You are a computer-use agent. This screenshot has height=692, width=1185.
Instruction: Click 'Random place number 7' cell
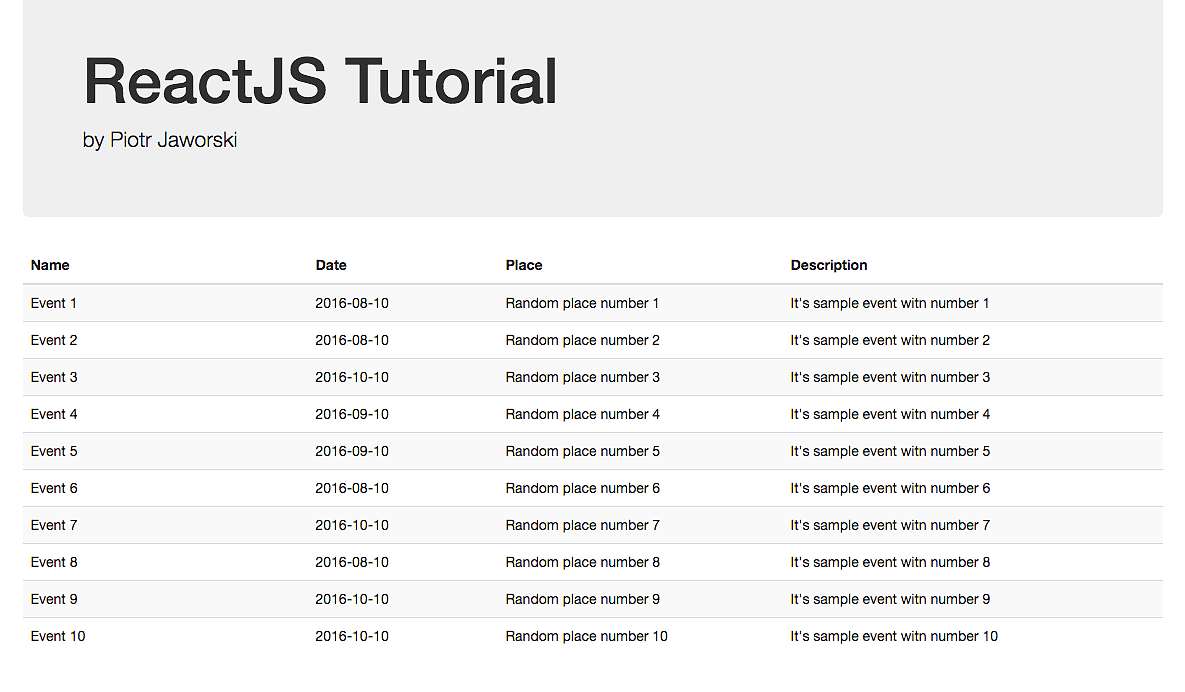pos(583,525)
